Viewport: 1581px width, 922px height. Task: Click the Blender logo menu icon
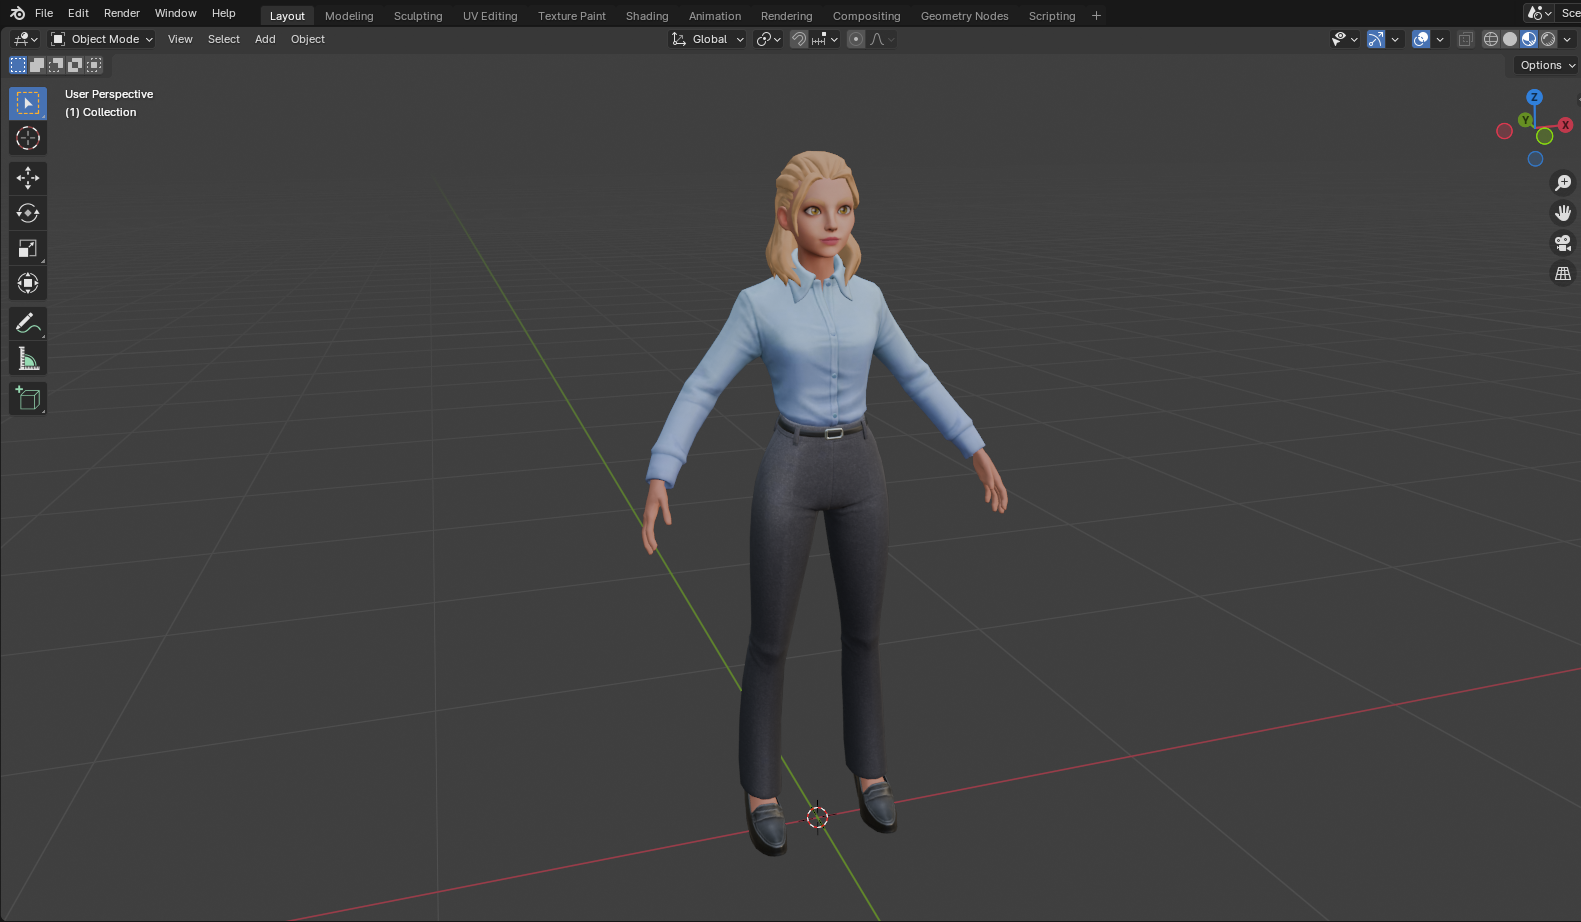click(17, 13)
